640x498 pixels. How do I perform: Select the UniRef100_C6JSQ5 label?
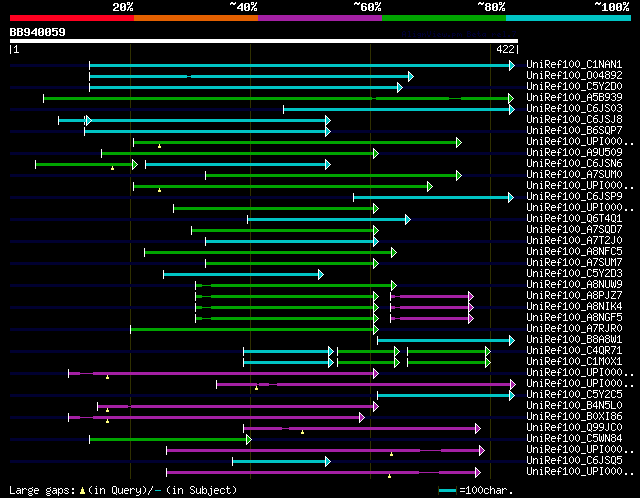(574, 461)
